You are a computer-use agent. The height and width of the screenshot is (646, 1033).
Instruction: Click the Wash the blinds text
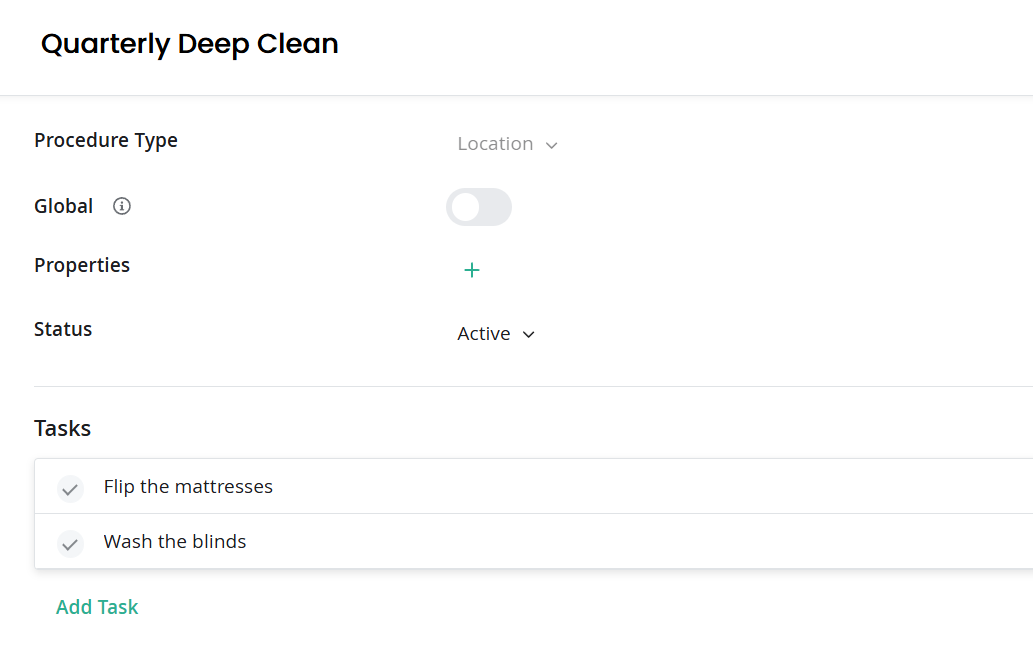[x=175, y=541]
